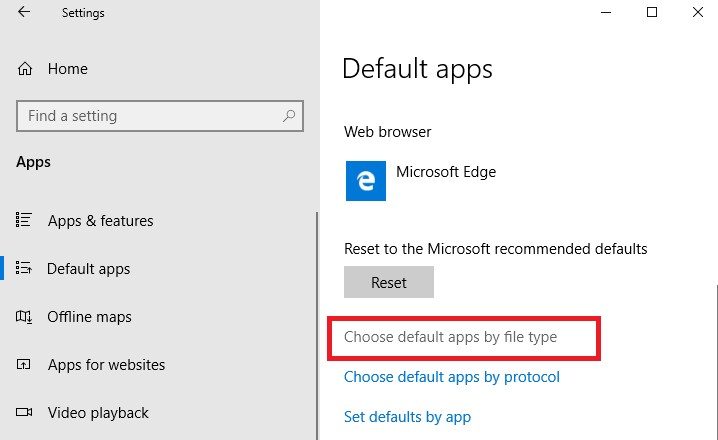Open the Video playback camera icon

(x=24, y=412)
